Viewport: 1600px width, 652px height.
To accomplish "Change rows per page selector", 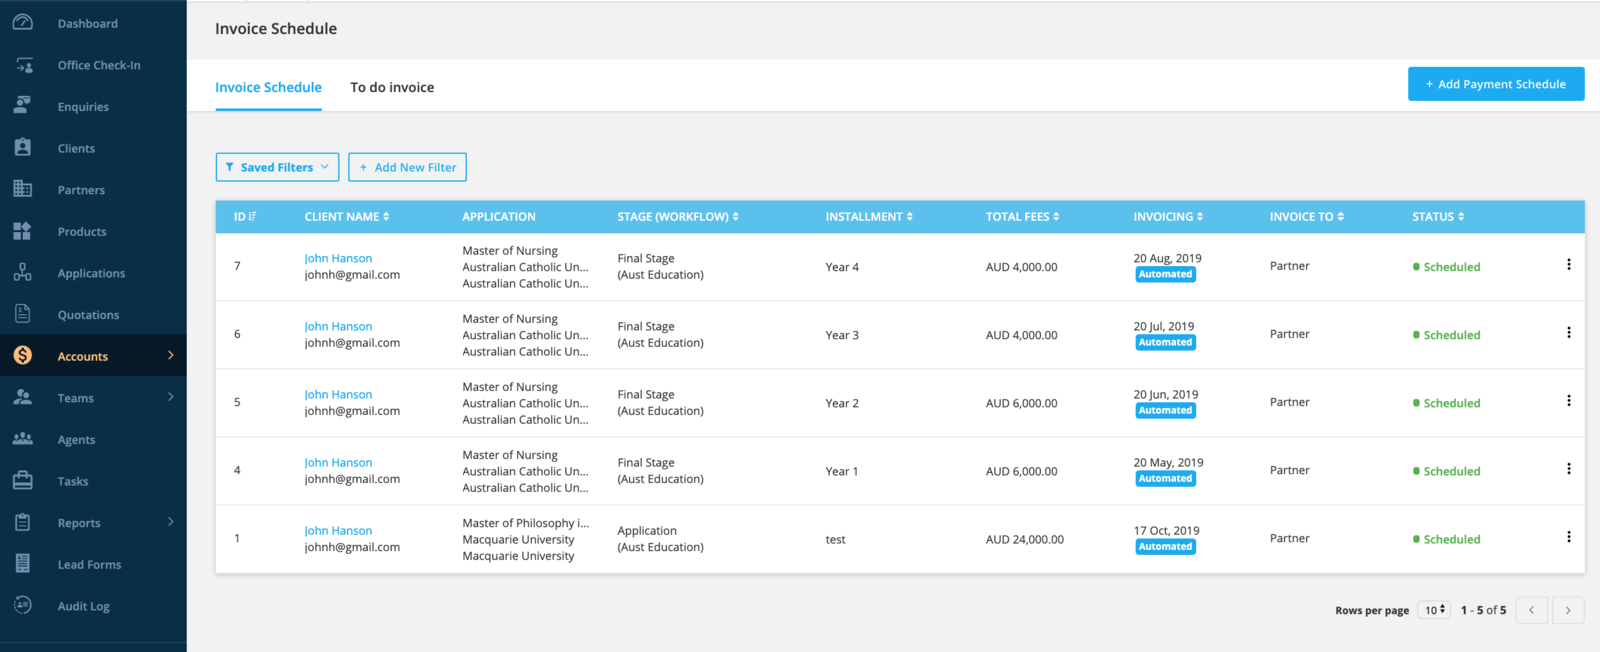I will 1434,610.
